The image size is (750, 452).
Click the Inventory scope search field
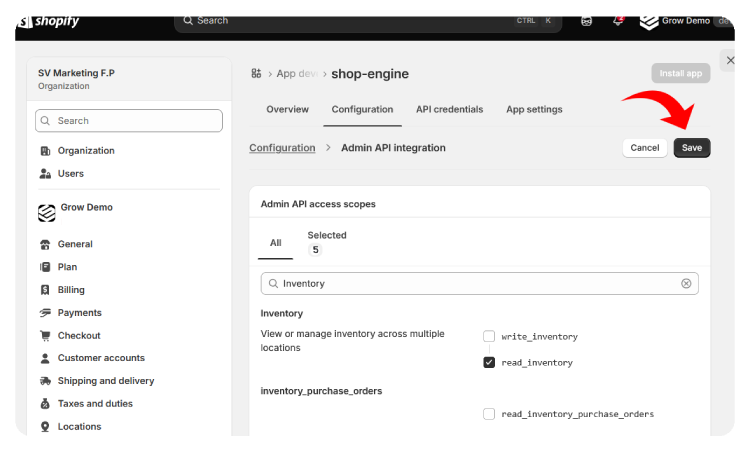[x=479, y=284]
